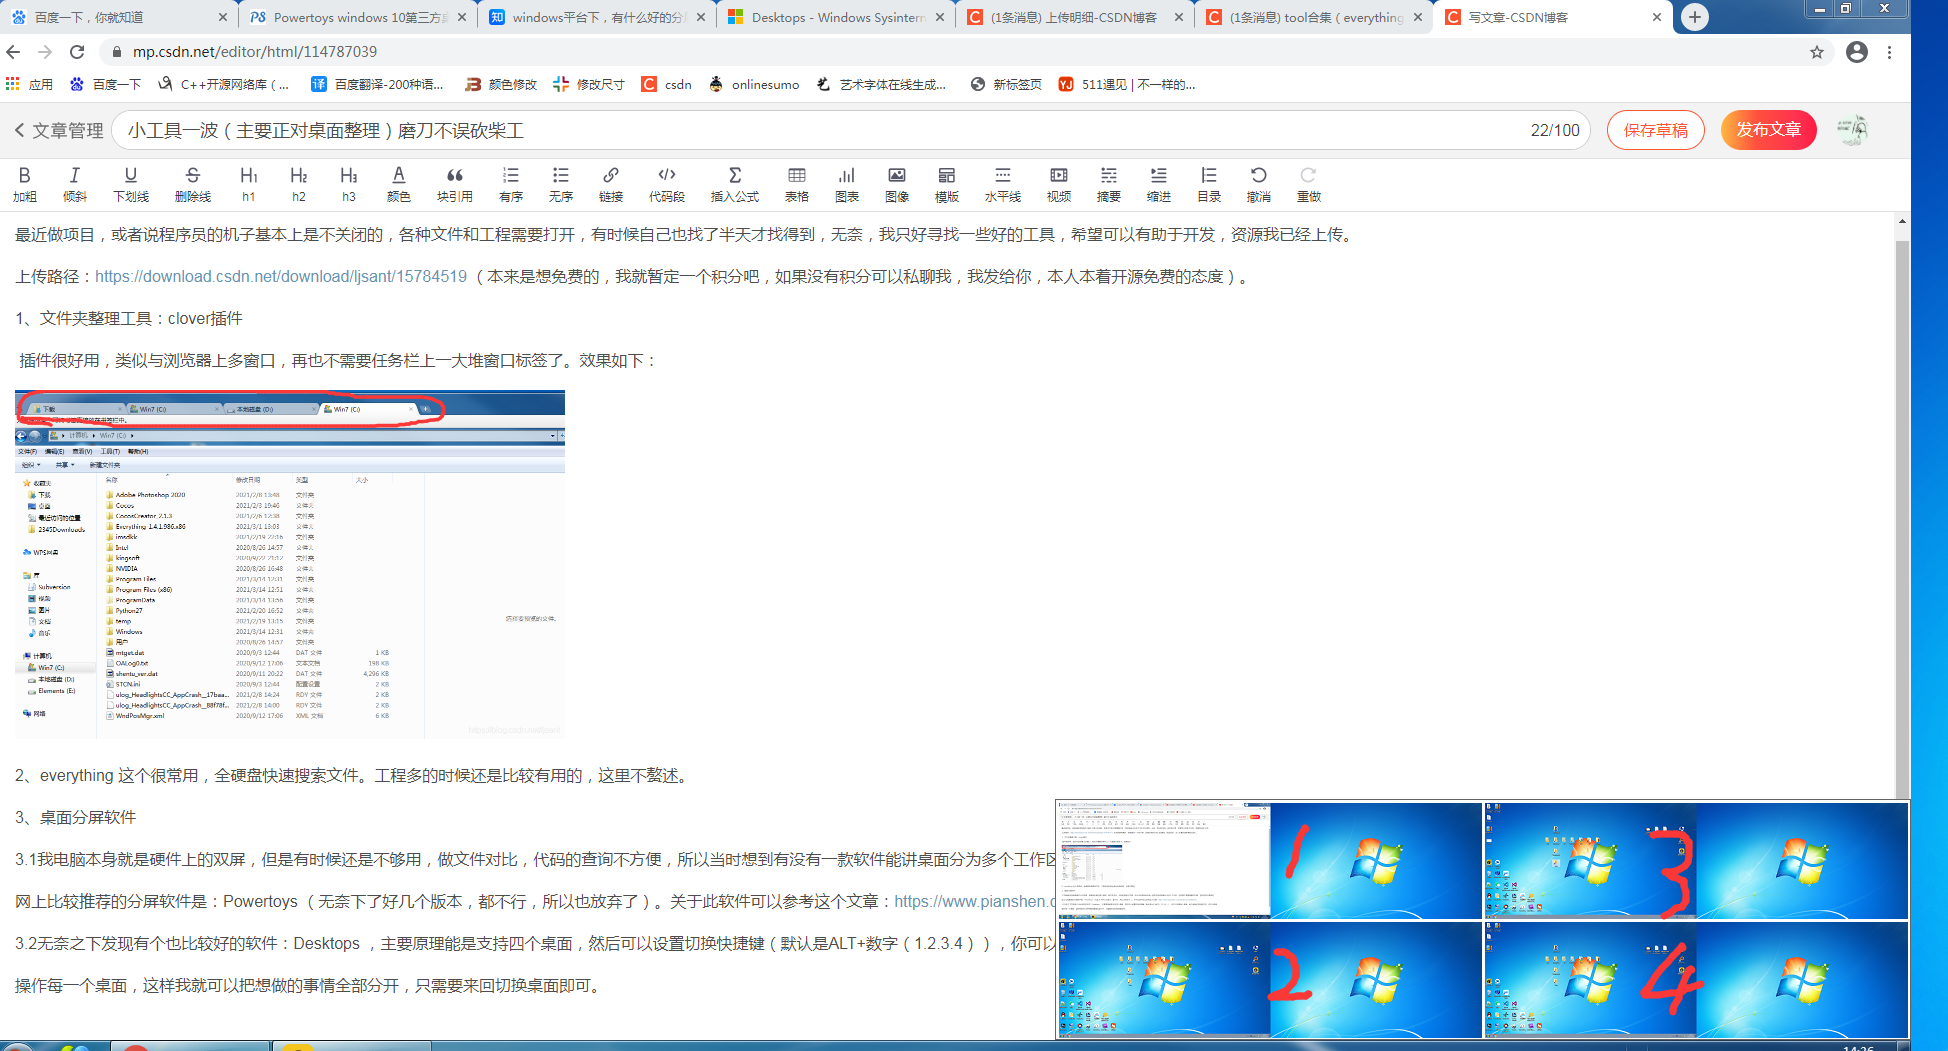1948x1051 pixels.
Task: Open the csdn bookmark
Action: click(x=667, y=84)
